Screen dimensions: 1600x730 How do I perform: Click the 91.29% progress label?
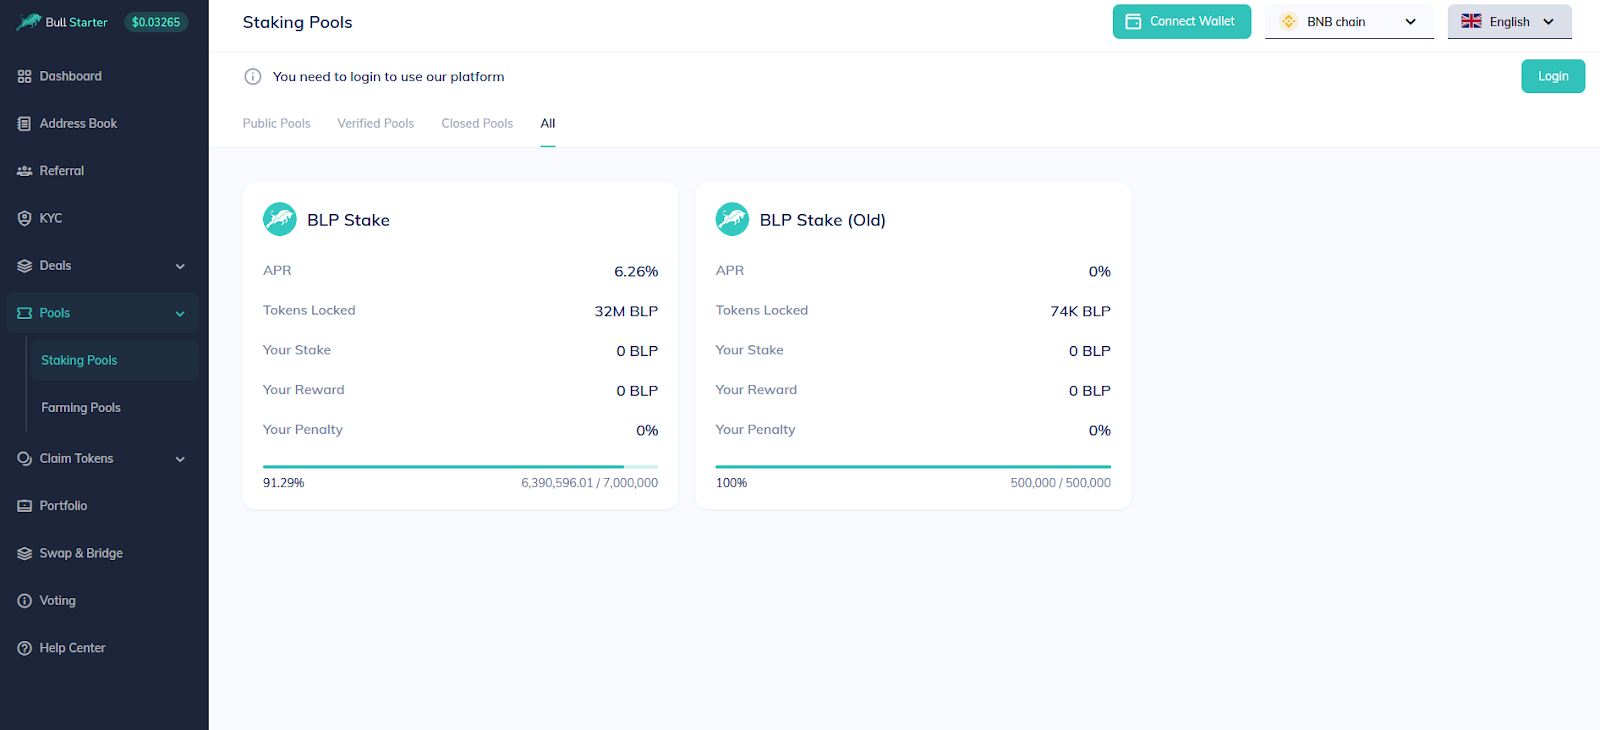point(284,483)
